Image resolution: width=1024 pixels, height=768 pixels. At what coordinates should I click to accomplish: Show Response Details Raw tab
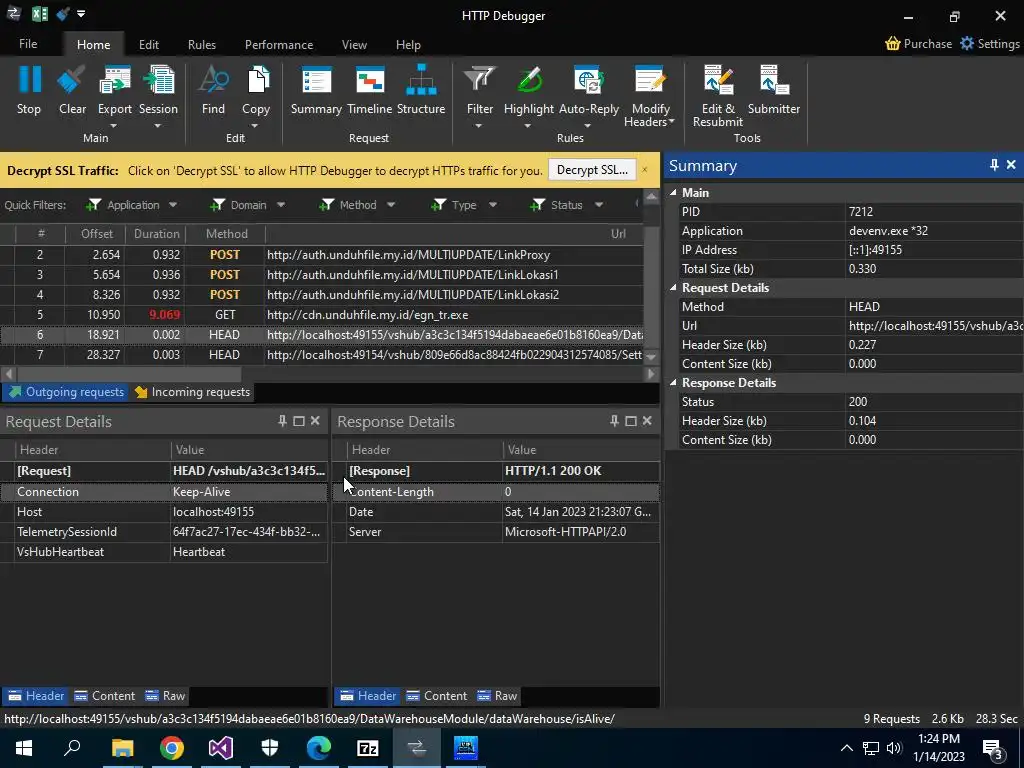(x=498, y=696)
